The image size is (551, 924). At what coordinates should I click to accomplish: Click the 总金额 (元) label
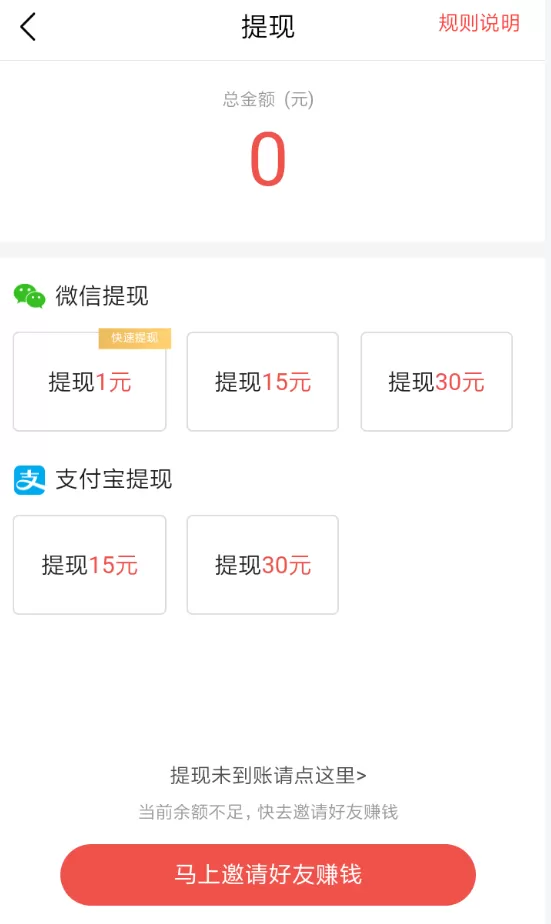coord(268,99)
